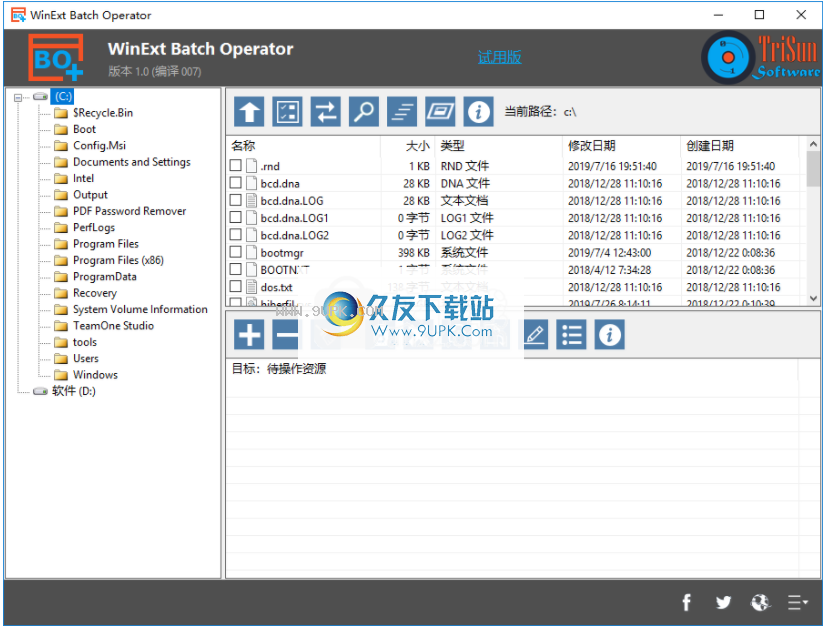Click file list scrollbar down arrow
The height and width of the screenshot is (628, 823).
click(813, 298)
